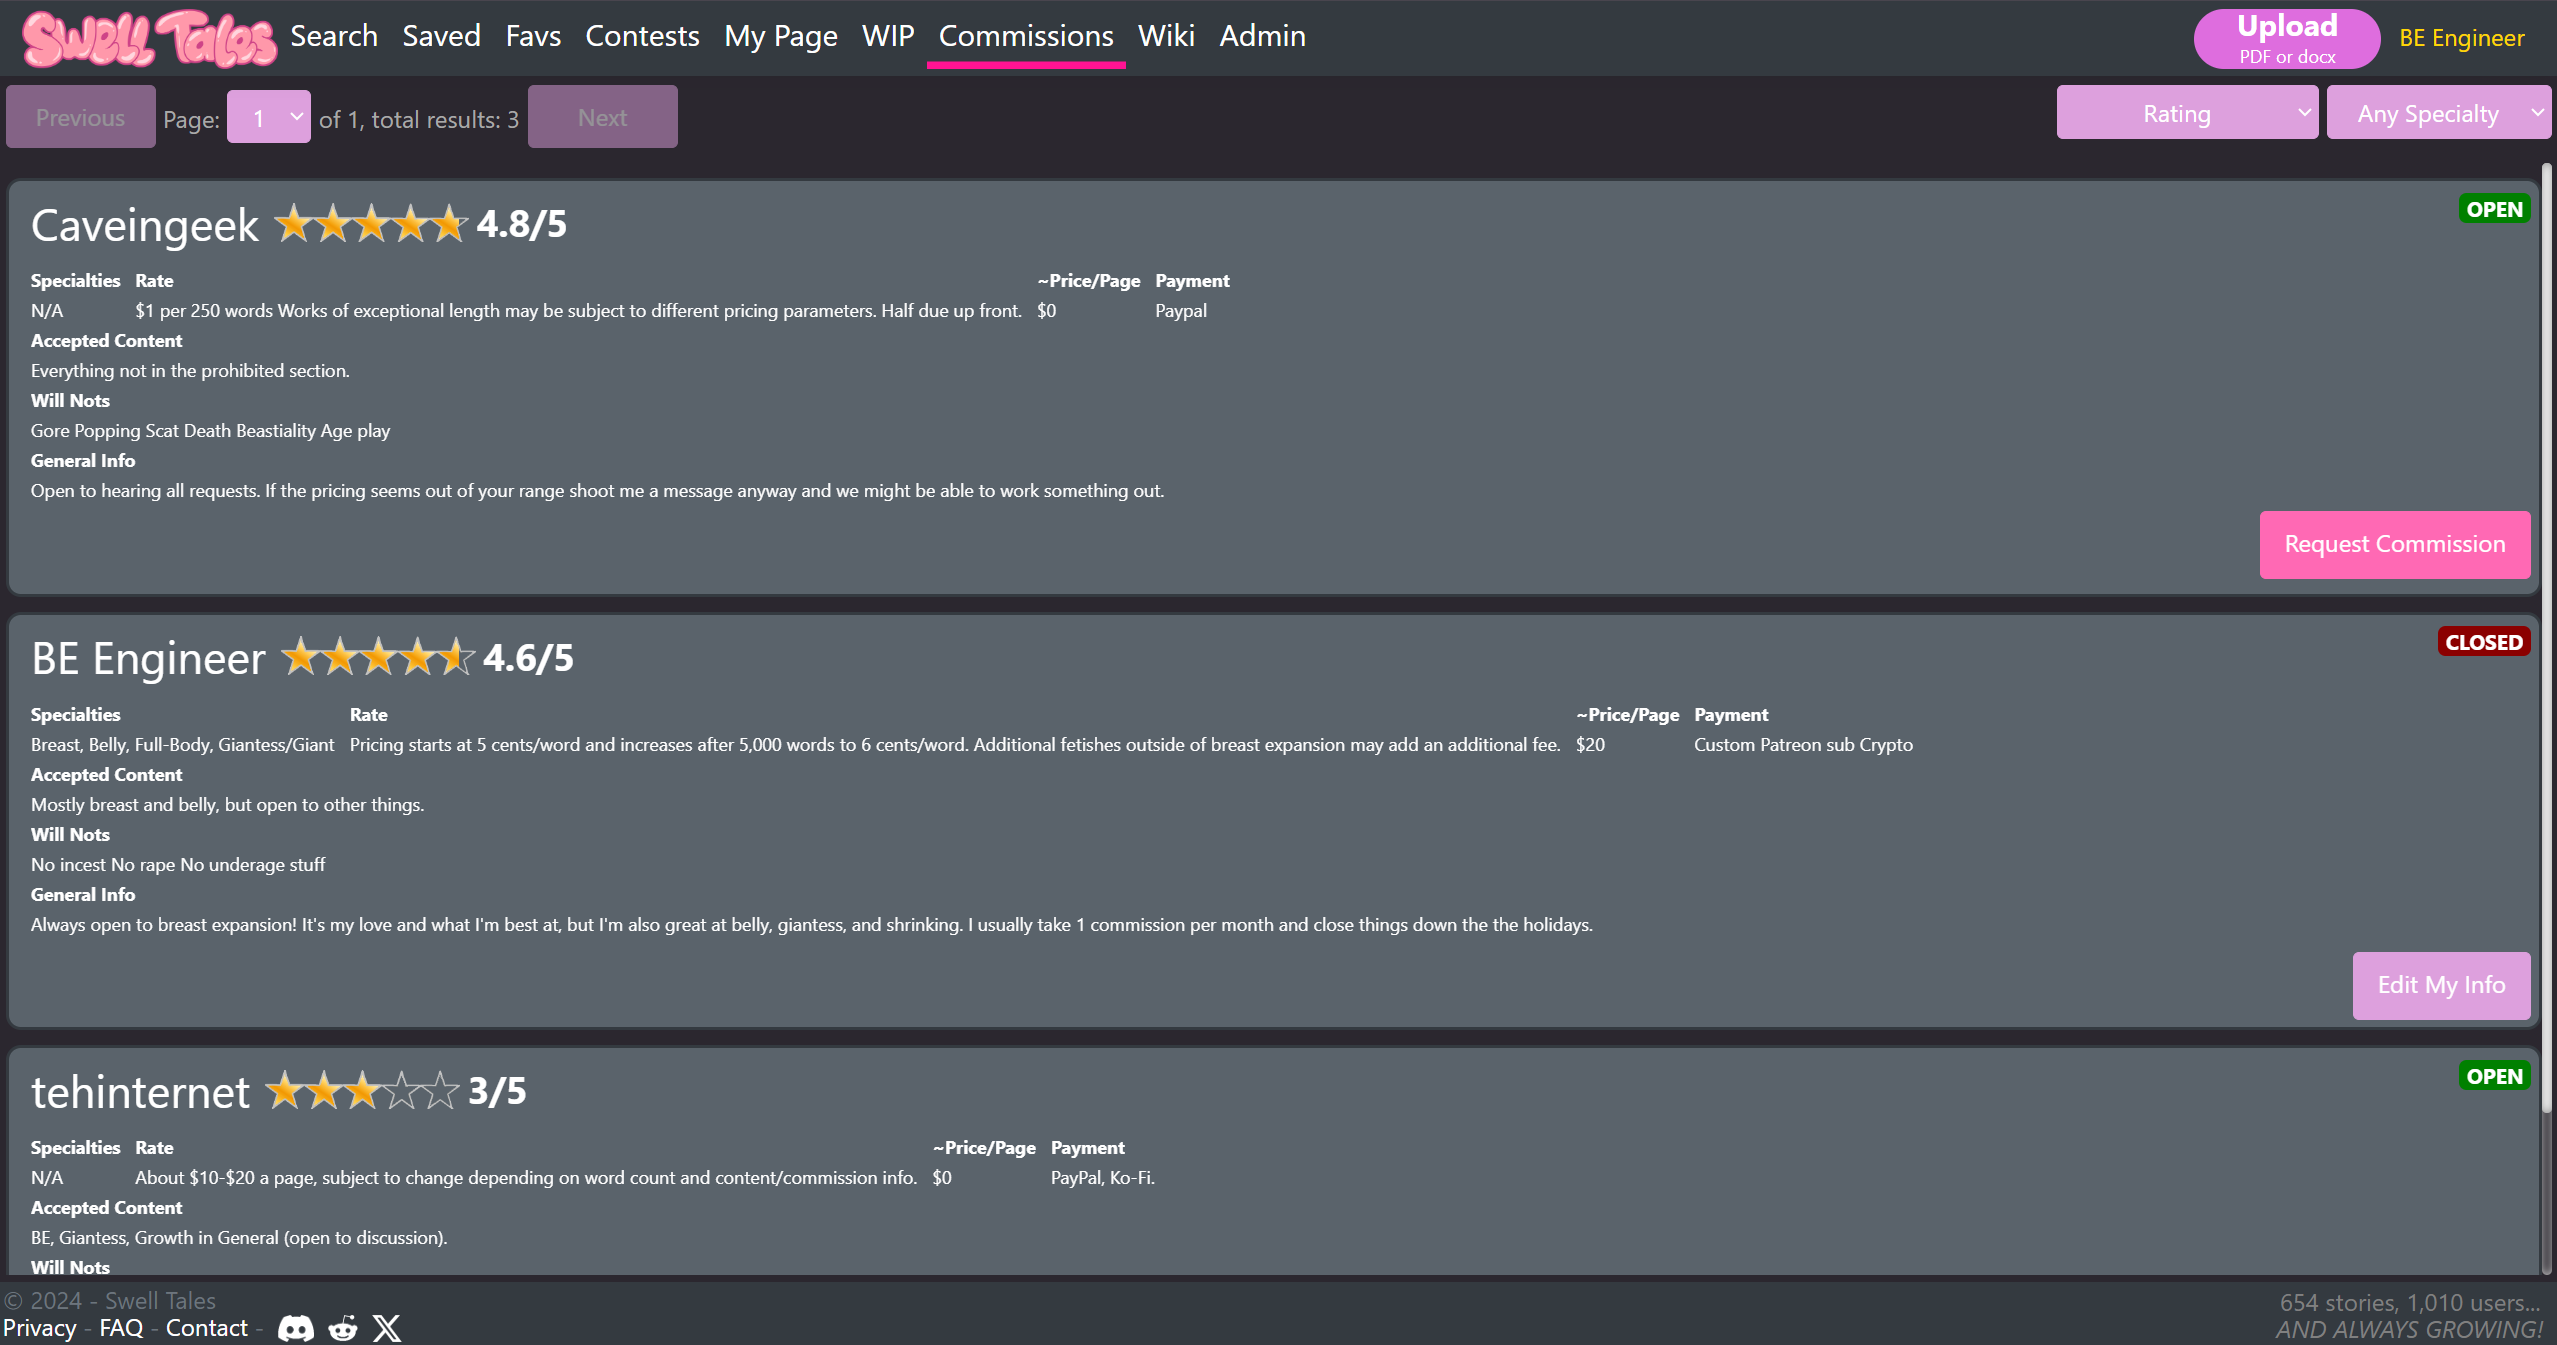Click the Caveingeek author name
Image resolution: width=2557 pixels, height=1345 pixels.
[145, 225]
